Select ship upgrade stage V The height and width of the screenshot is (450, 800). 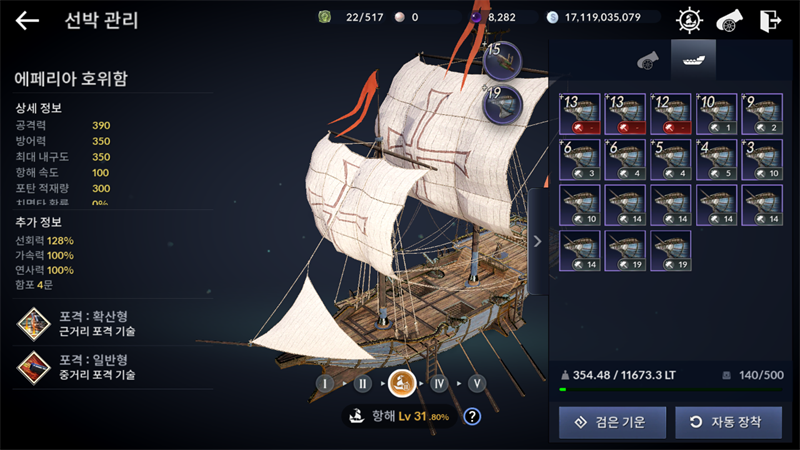[x=477, y=383]
